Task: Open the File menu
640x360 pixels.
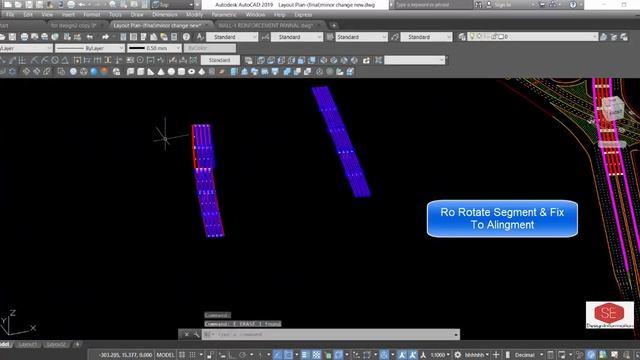Action: [10, 15]
